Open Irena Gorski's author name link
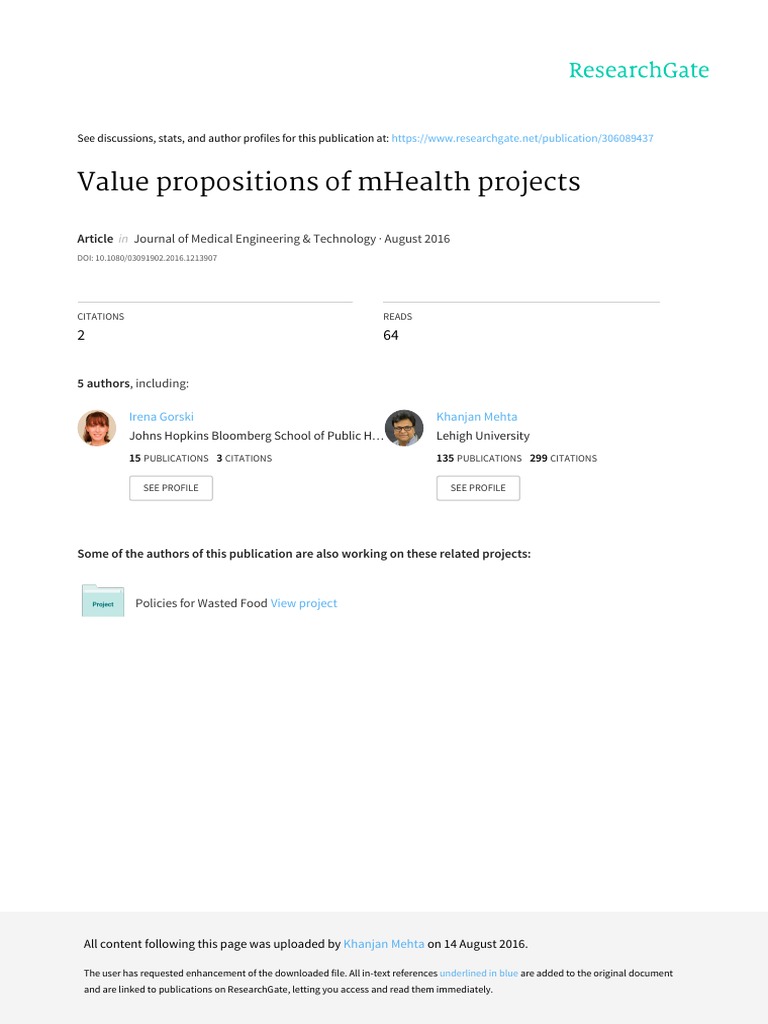This screenshot has width=768, height=1024. click(x=161, y=416)
